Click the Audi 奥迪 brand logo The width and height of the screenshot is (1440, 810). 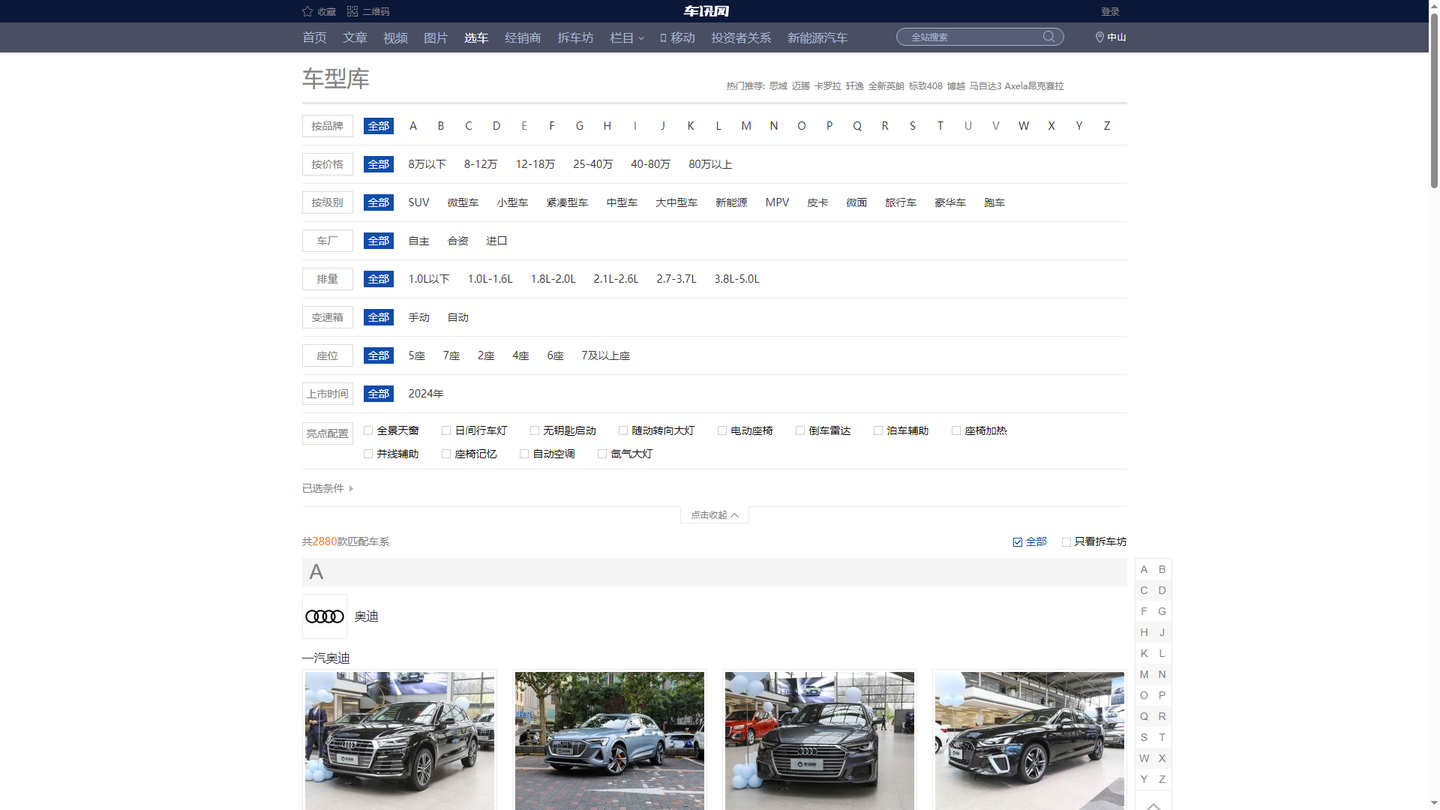[325, 616]
